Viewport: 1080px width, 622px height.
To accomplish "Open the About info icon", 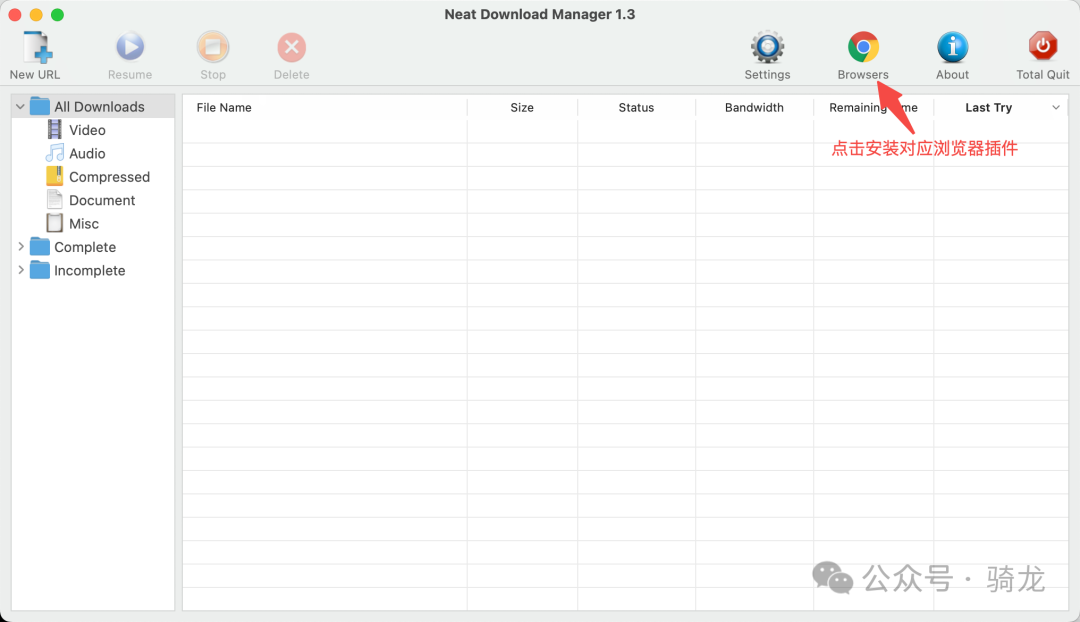I will pyautogui.click(x=953, y=48).
